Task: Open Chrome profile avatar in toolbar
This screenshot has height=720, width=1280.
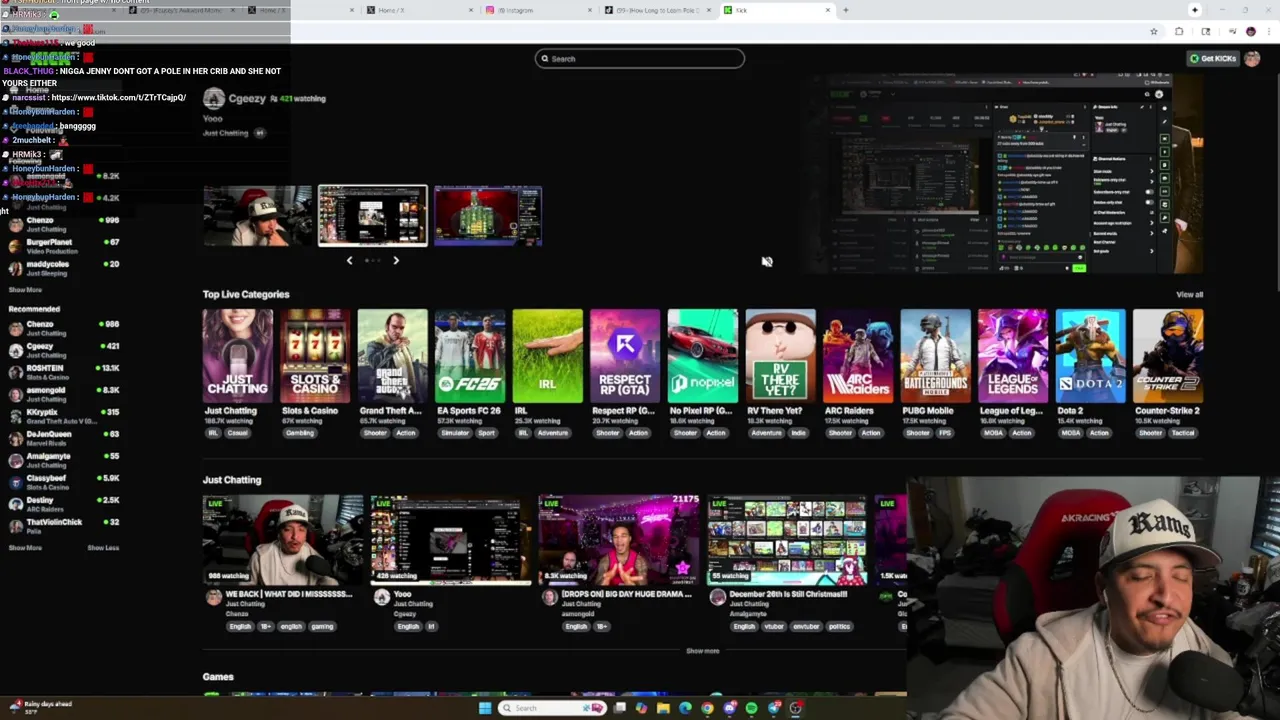Action: [1250, 31]
